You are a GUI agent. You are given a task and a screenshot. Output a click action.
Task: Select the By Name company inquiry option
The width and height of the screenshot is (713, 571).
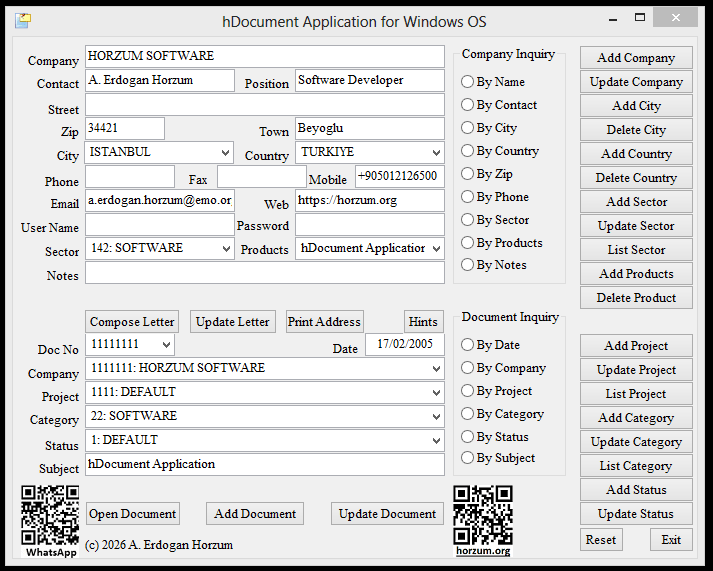[468, 82]
